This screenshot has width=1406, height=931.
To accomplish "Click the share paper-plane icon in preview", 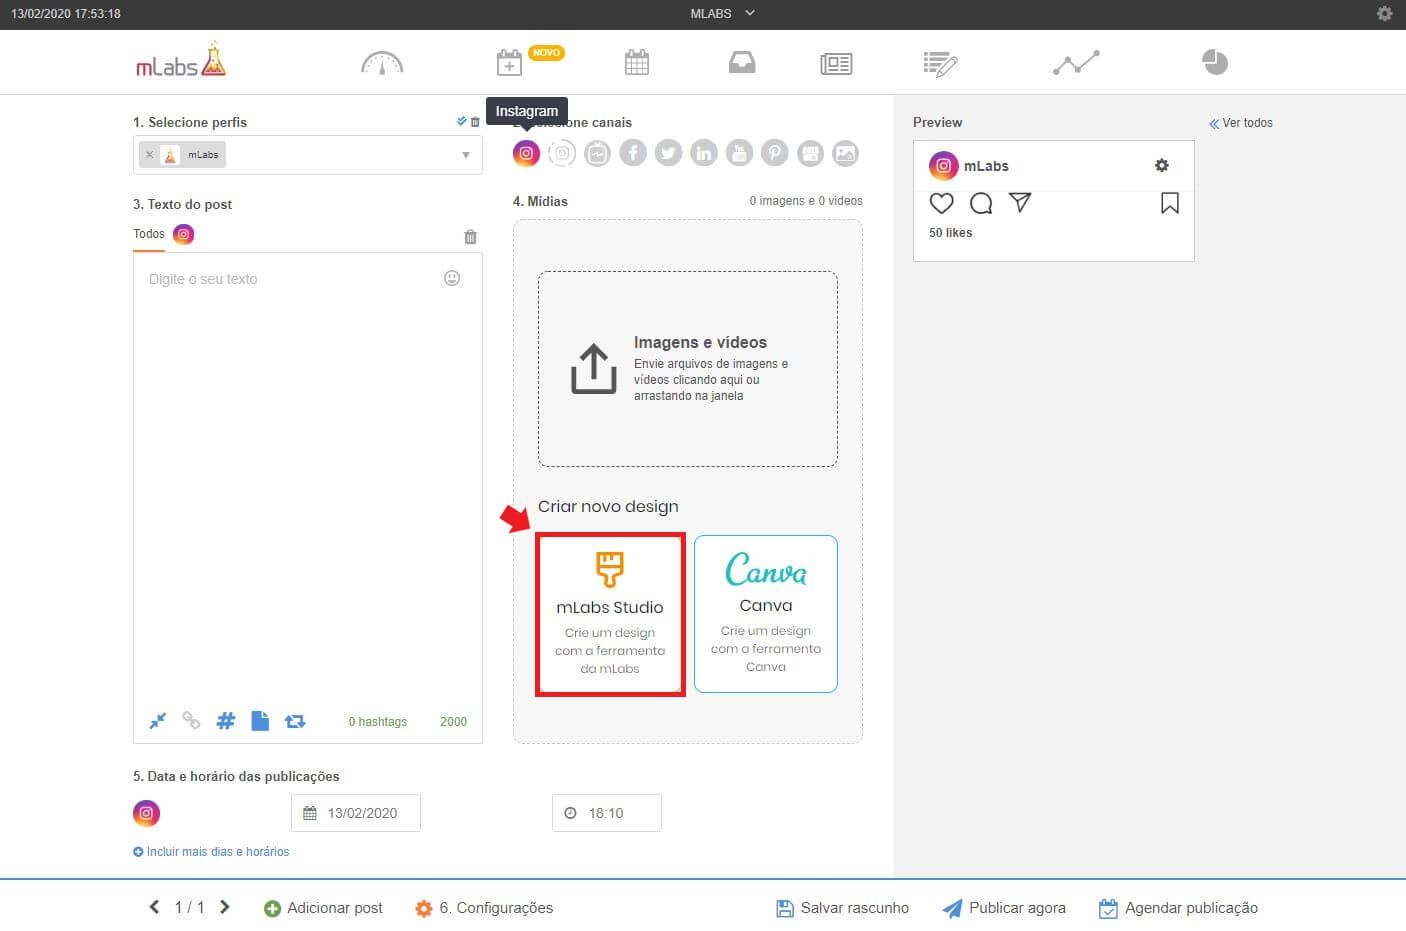I will 1020,202.
